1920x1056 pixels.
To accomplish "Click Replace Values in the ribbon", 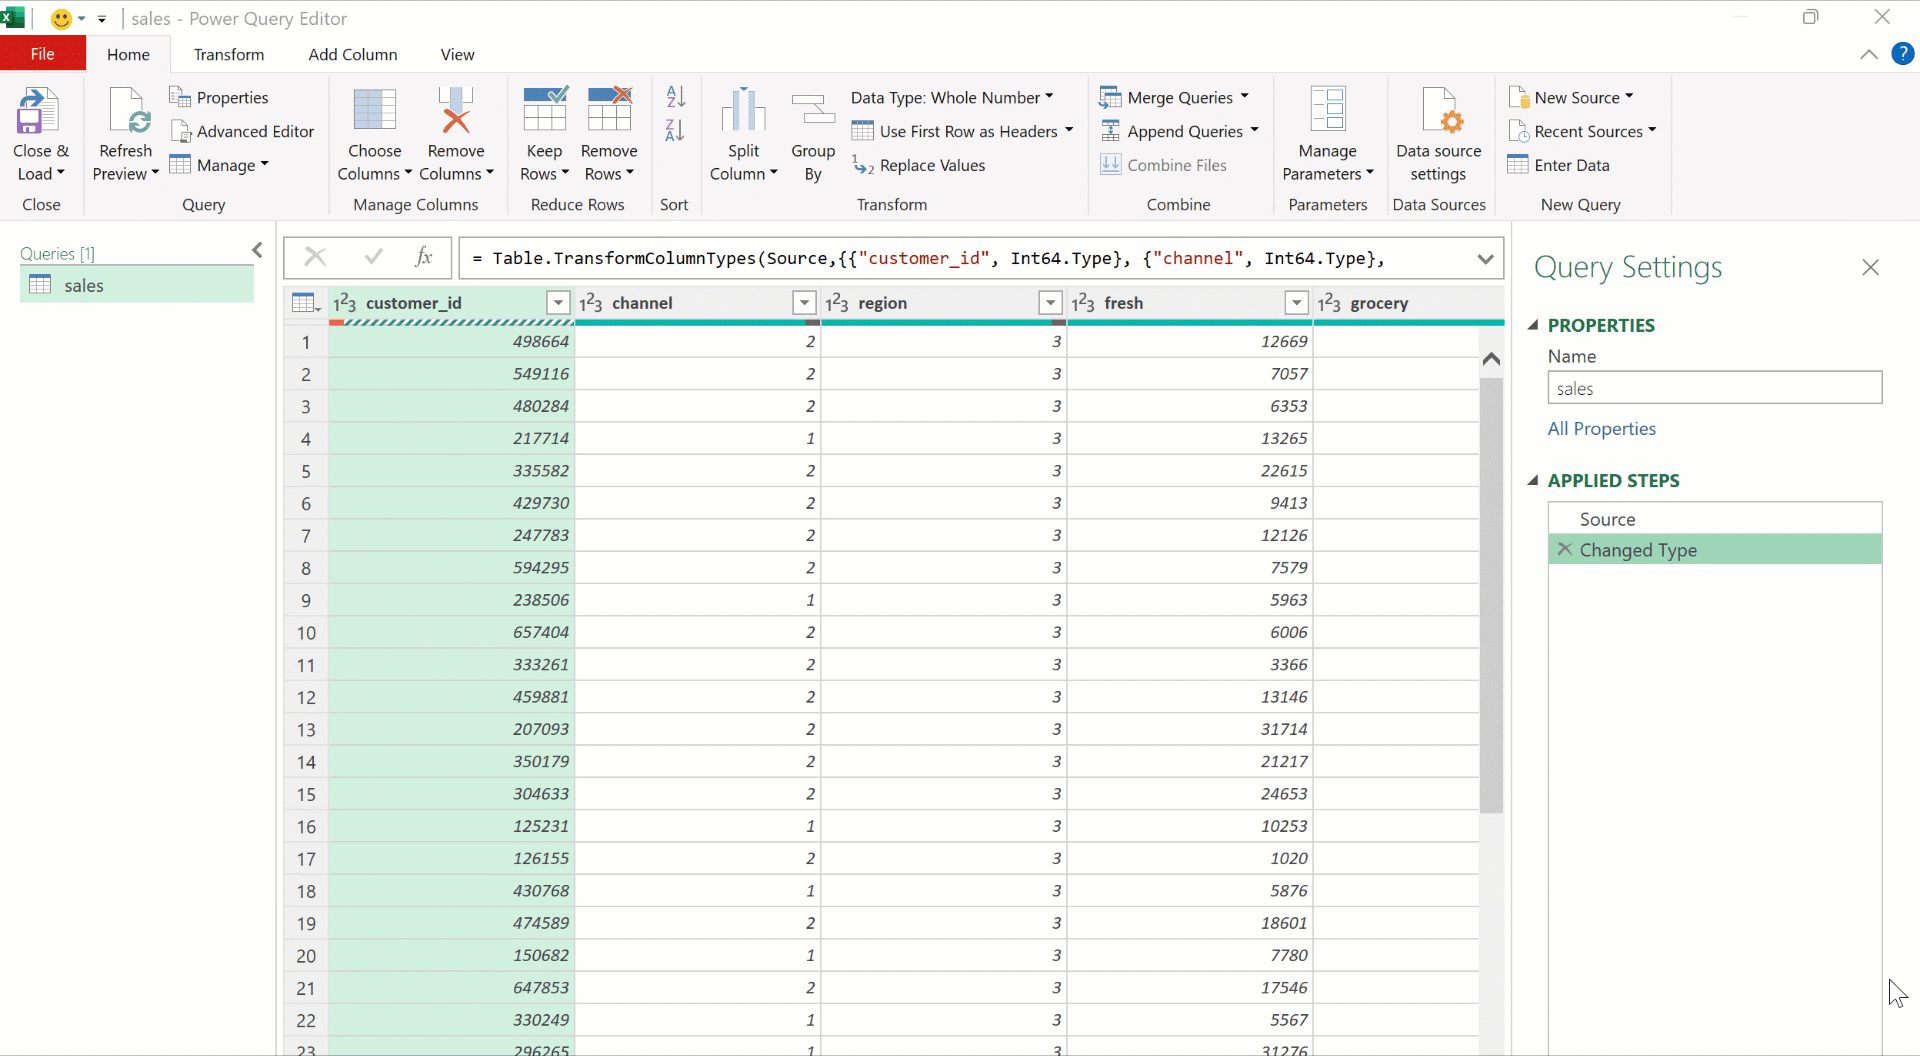I will click(931, 165).
